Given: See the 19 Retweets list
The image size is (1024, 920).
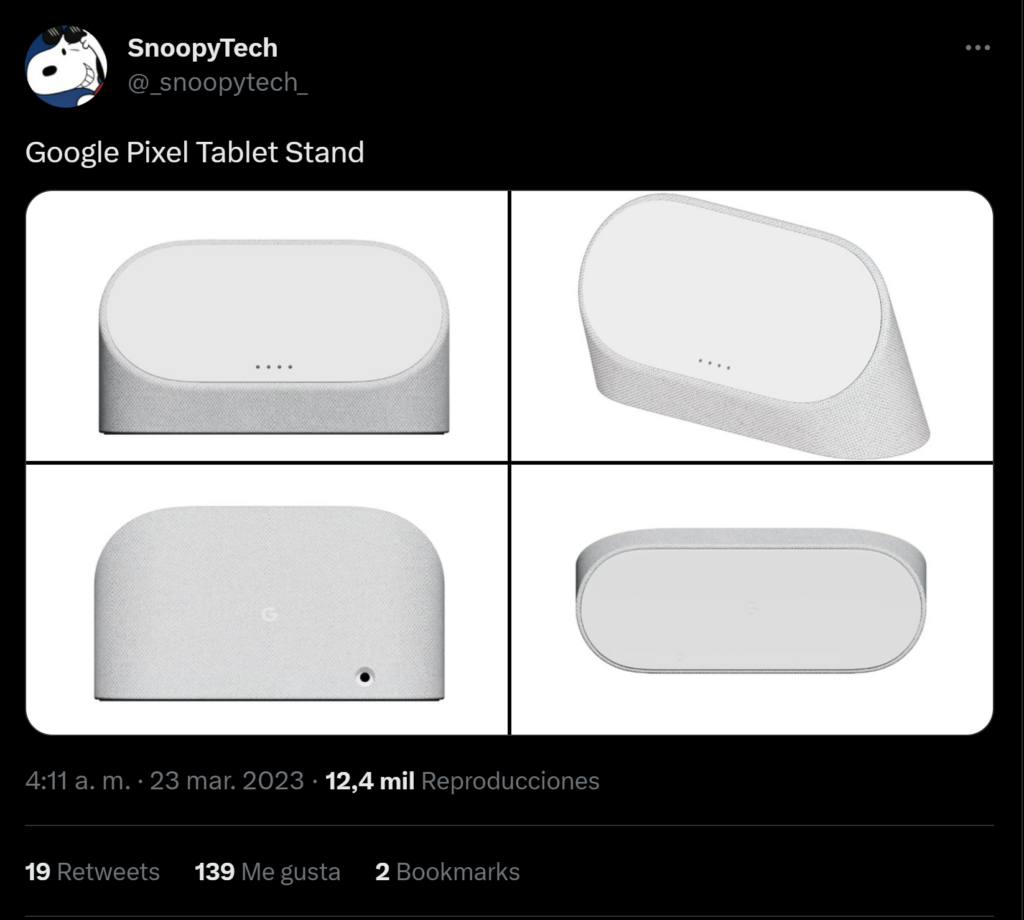Looking at the screenshot, I should click(92, 871).
